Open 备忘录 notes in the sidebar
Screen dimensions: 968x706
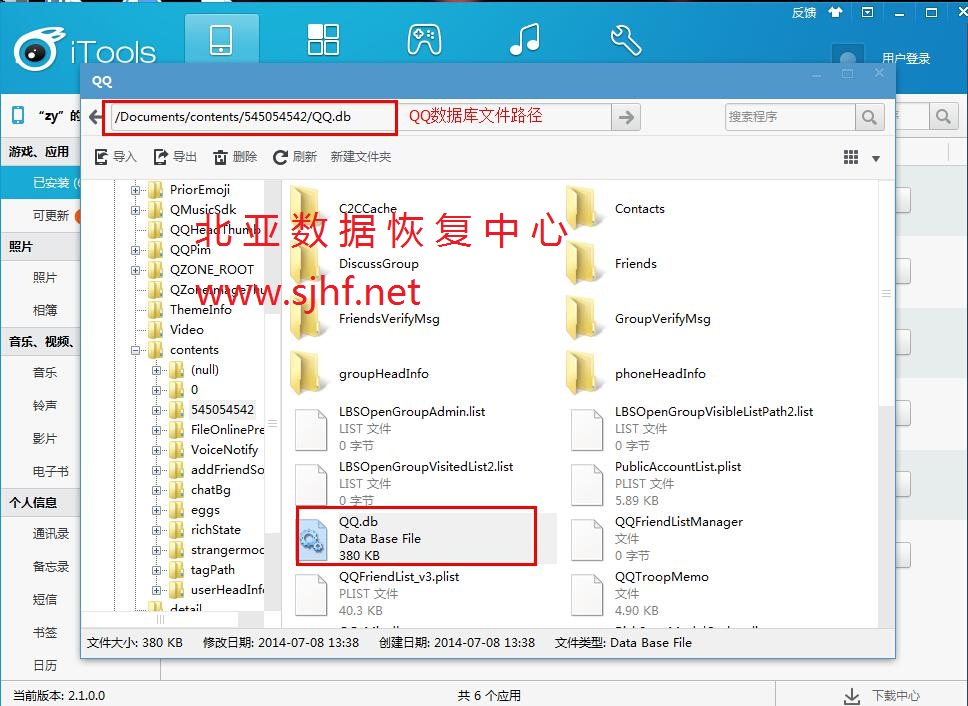[51, 567]
